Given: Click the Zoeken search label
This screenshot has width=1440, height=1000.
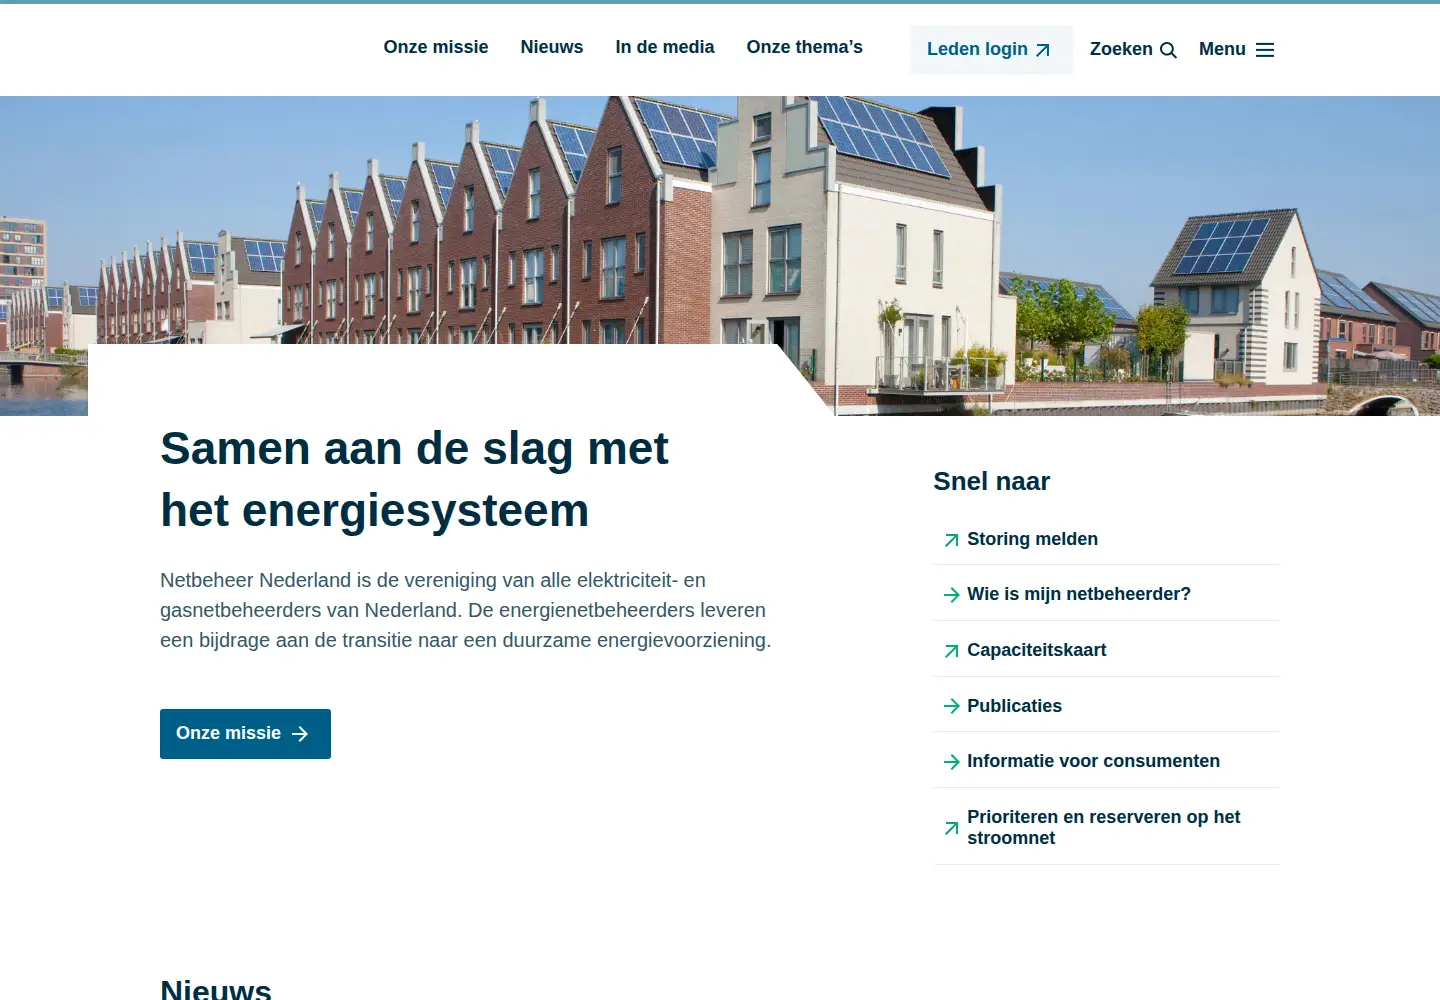Looking at the screenshot, I should (1121, 49).
